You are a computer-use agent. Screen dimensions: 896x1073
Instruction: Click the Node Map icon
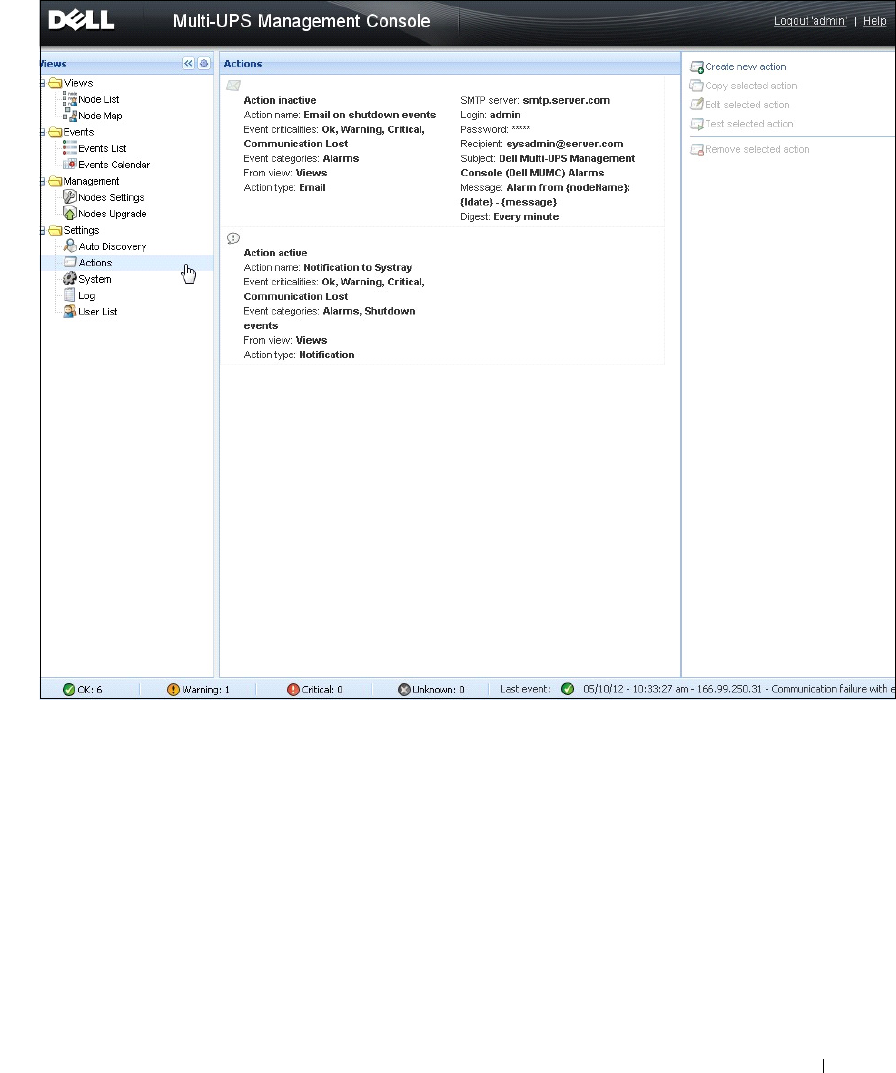pyautogui.click(x=70, y=115)
